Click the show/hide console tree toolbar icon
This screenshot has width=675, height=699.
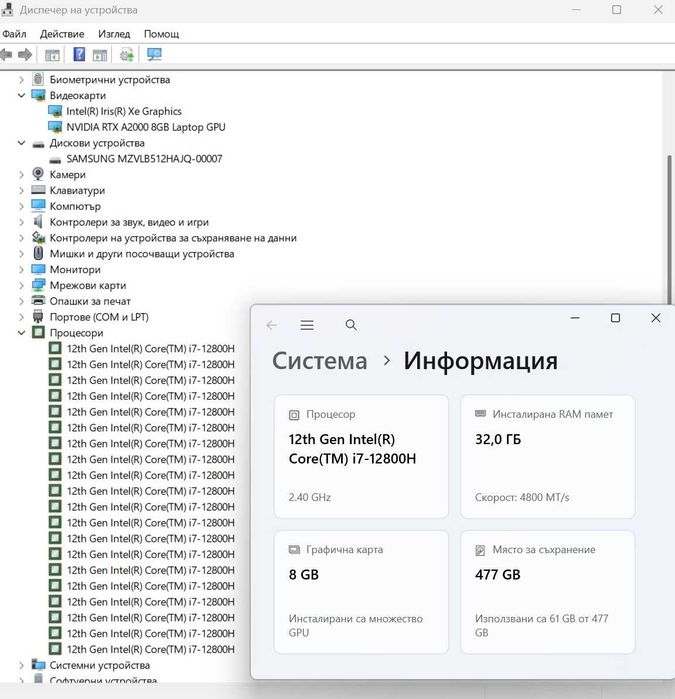pos(52,55)
